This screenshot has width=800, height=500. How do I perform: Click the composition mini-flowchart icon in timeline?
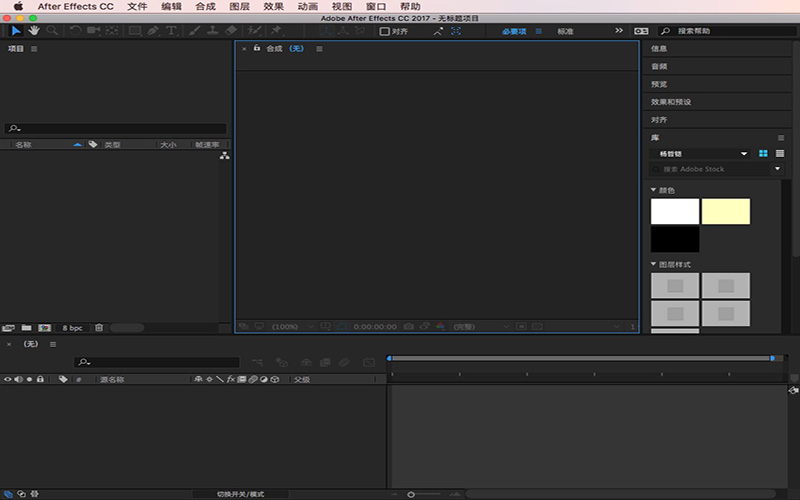pos(258,362)
